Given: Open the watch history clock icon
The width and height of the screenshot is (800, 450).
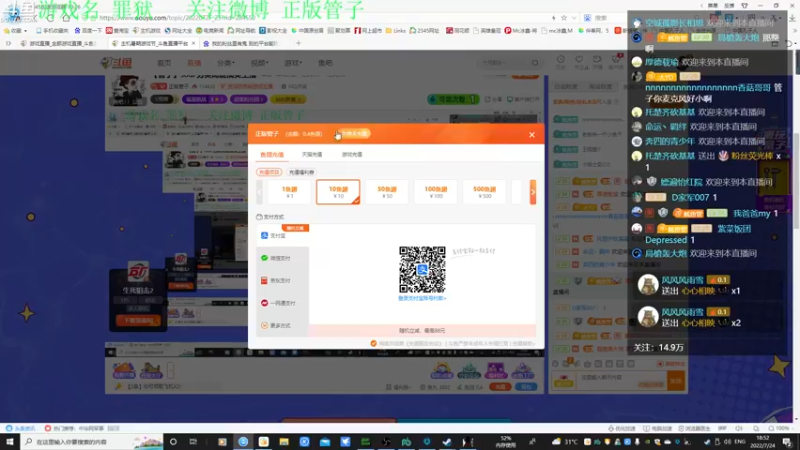Looking at the screenshot, I should (x=561, y=62).
